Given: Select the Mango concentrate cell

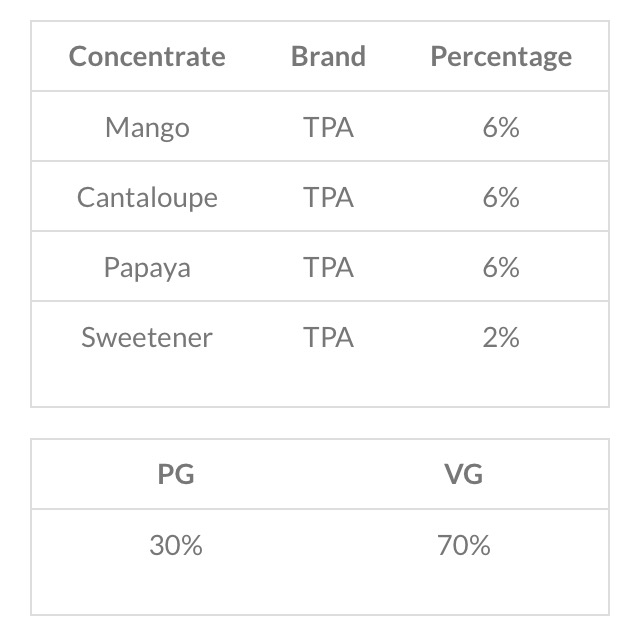Looking at the screenshot, I should coord(147,127).
